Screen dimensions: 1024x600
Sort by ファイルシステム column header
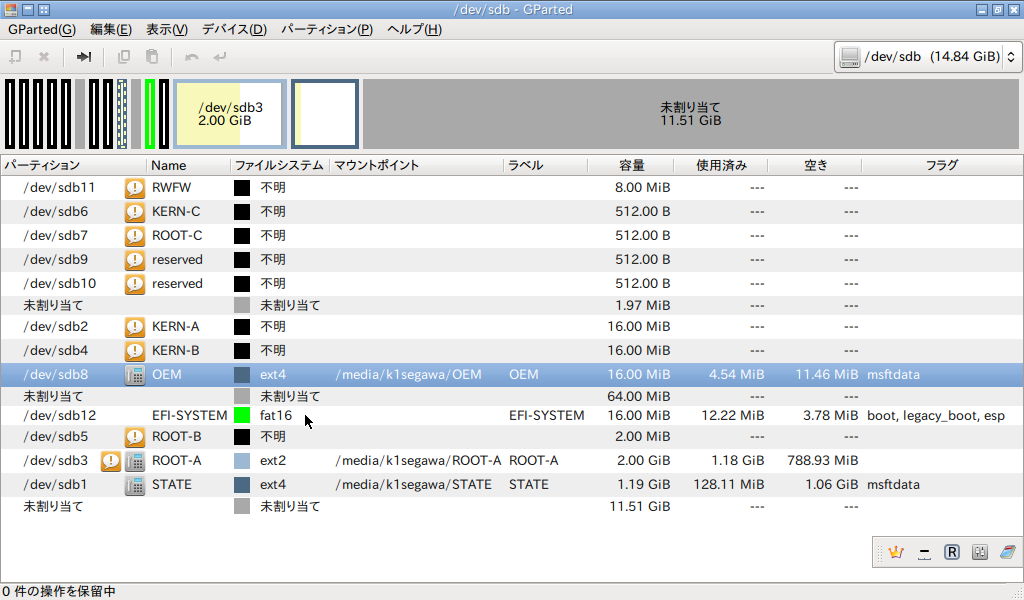(280, 165)
